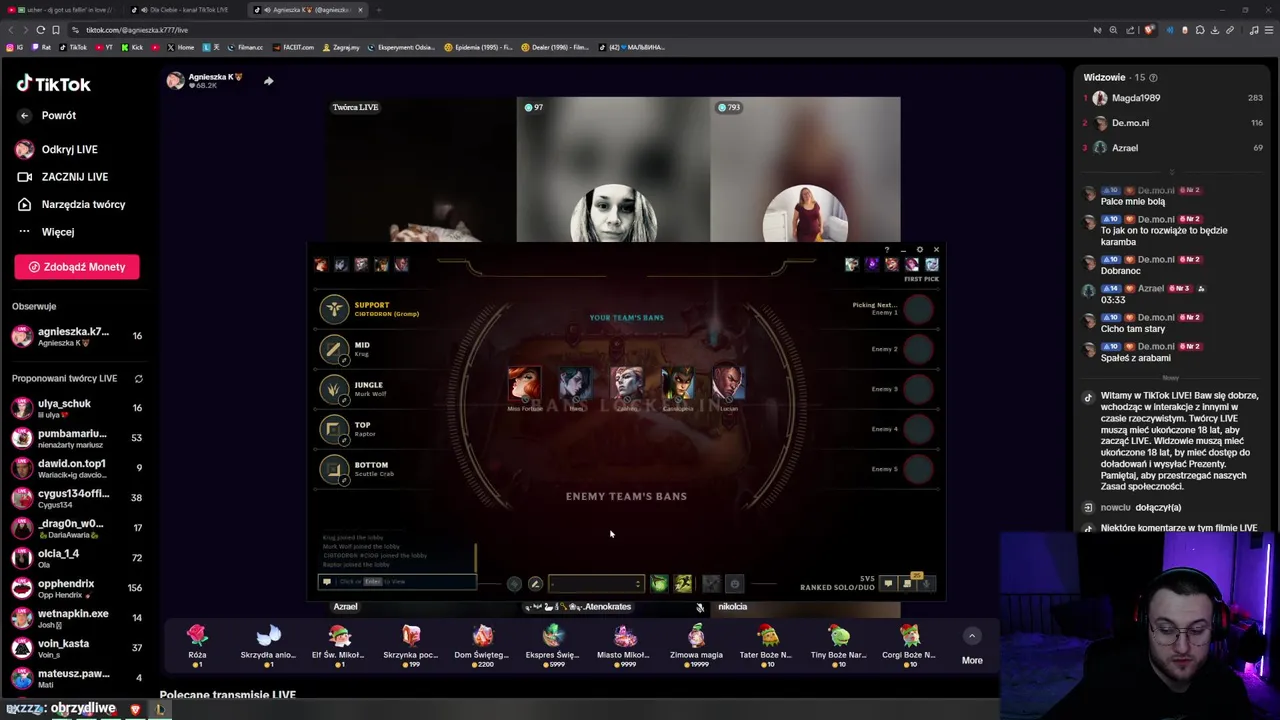Image resolution: width=1280 pixels, height=720 pixels.
Task: Open Agnieszka K's profile avatar in the header
Action: pyautogui.click(x=175, y=81)
